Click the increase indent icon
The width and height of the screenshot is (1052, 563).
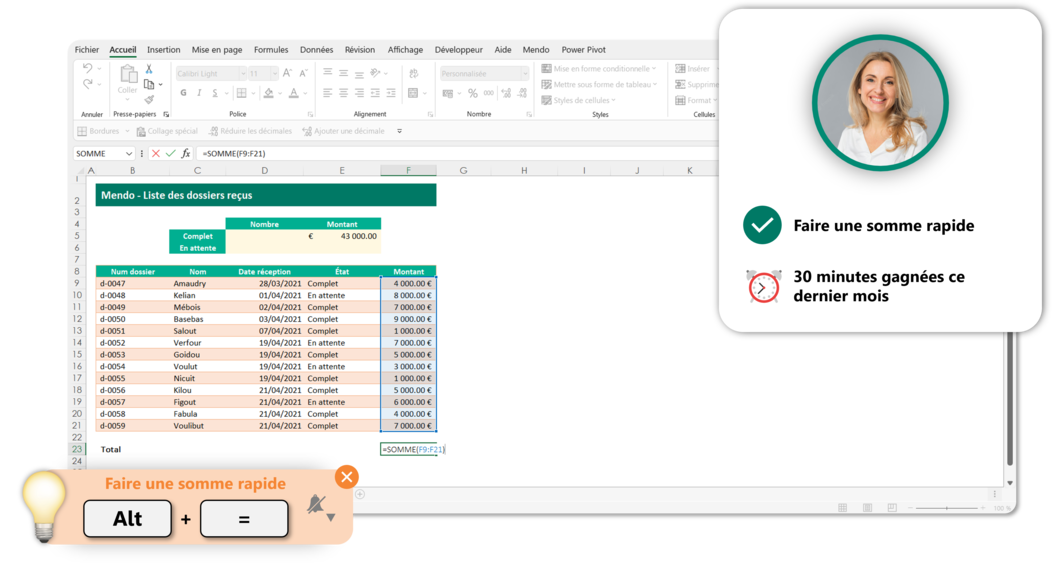[x=391, y=93]
